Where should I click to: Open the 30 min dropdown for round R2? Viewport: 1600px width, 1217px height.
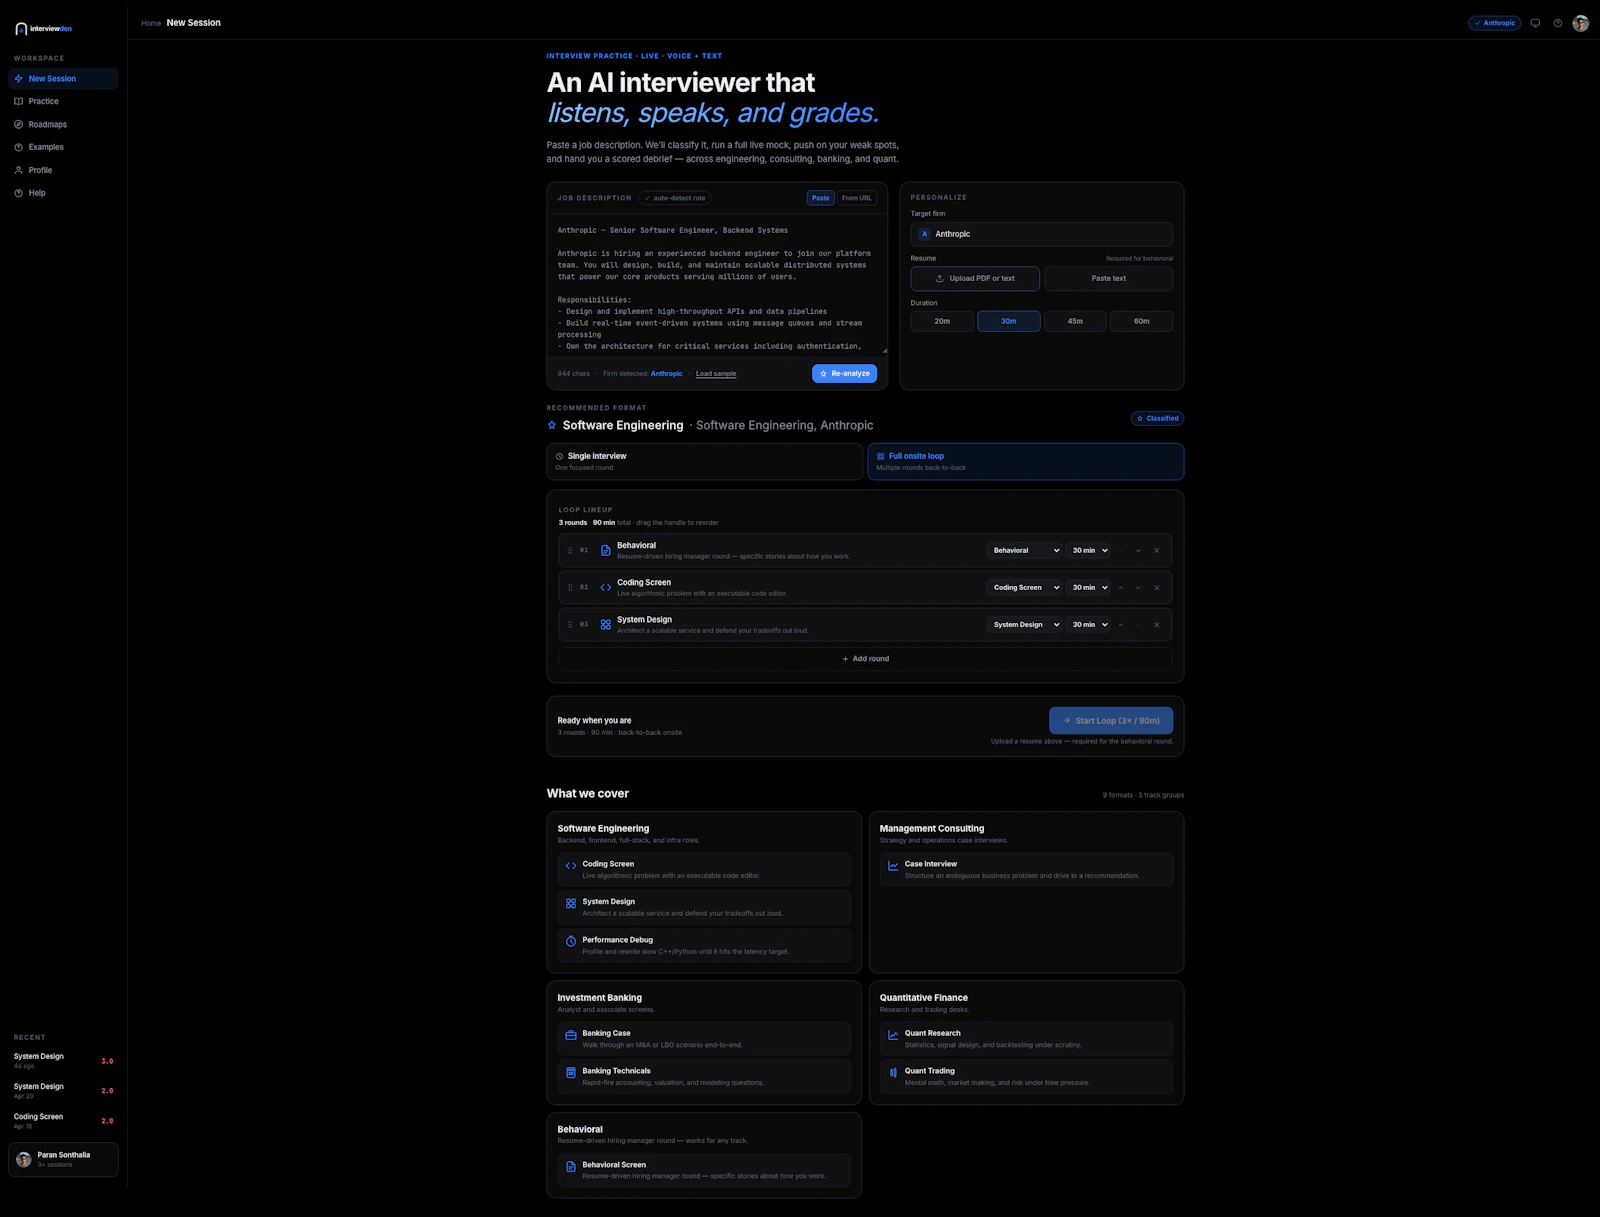(x=1088, y=588)
